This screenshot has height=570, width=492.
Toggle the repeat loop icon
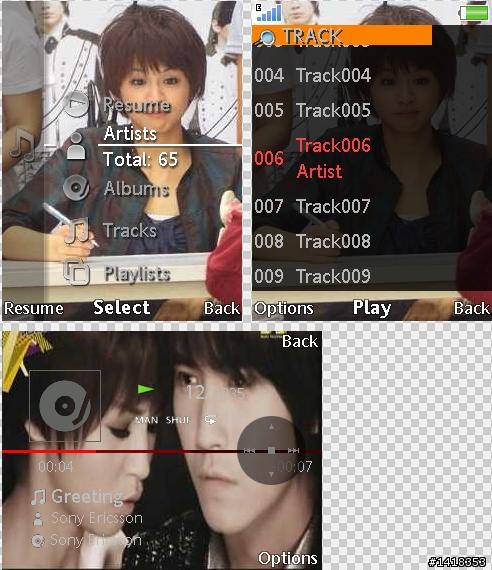point(211,420)
